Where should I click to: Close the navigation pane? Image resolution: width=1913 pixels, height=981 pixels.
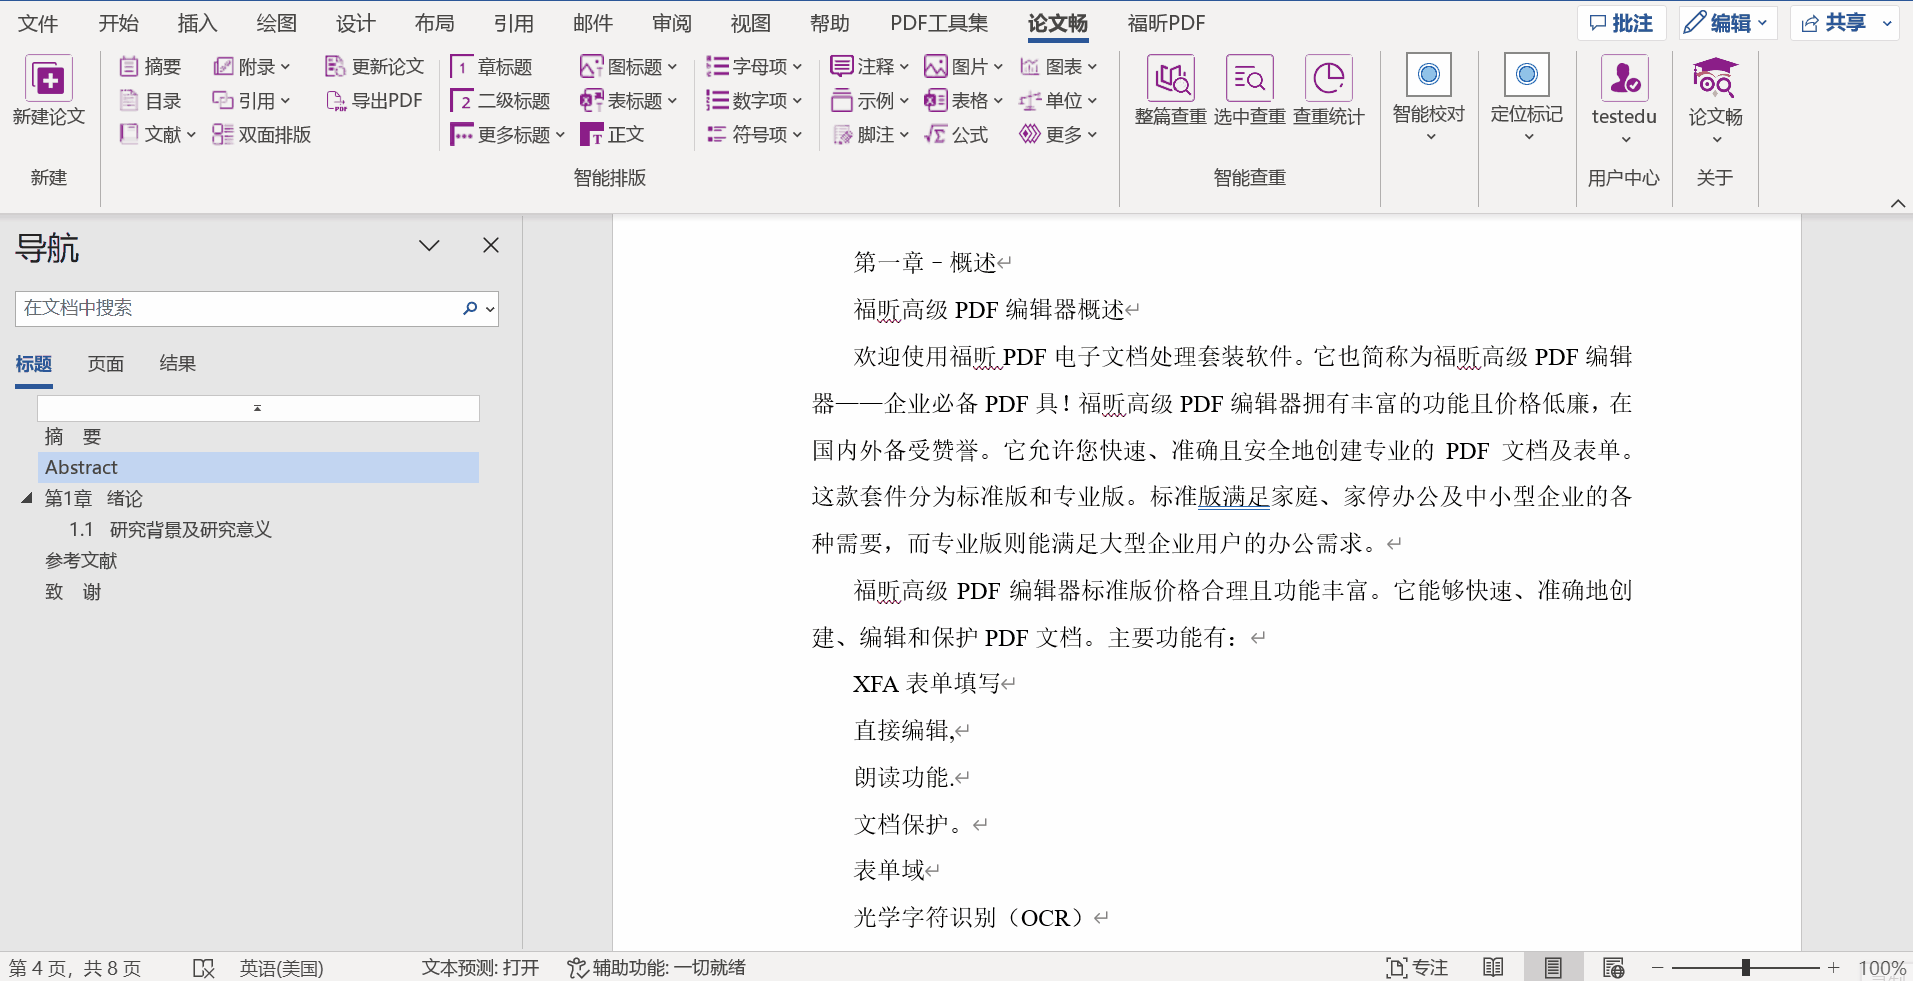pyautogui.click(x=490, y=246)
